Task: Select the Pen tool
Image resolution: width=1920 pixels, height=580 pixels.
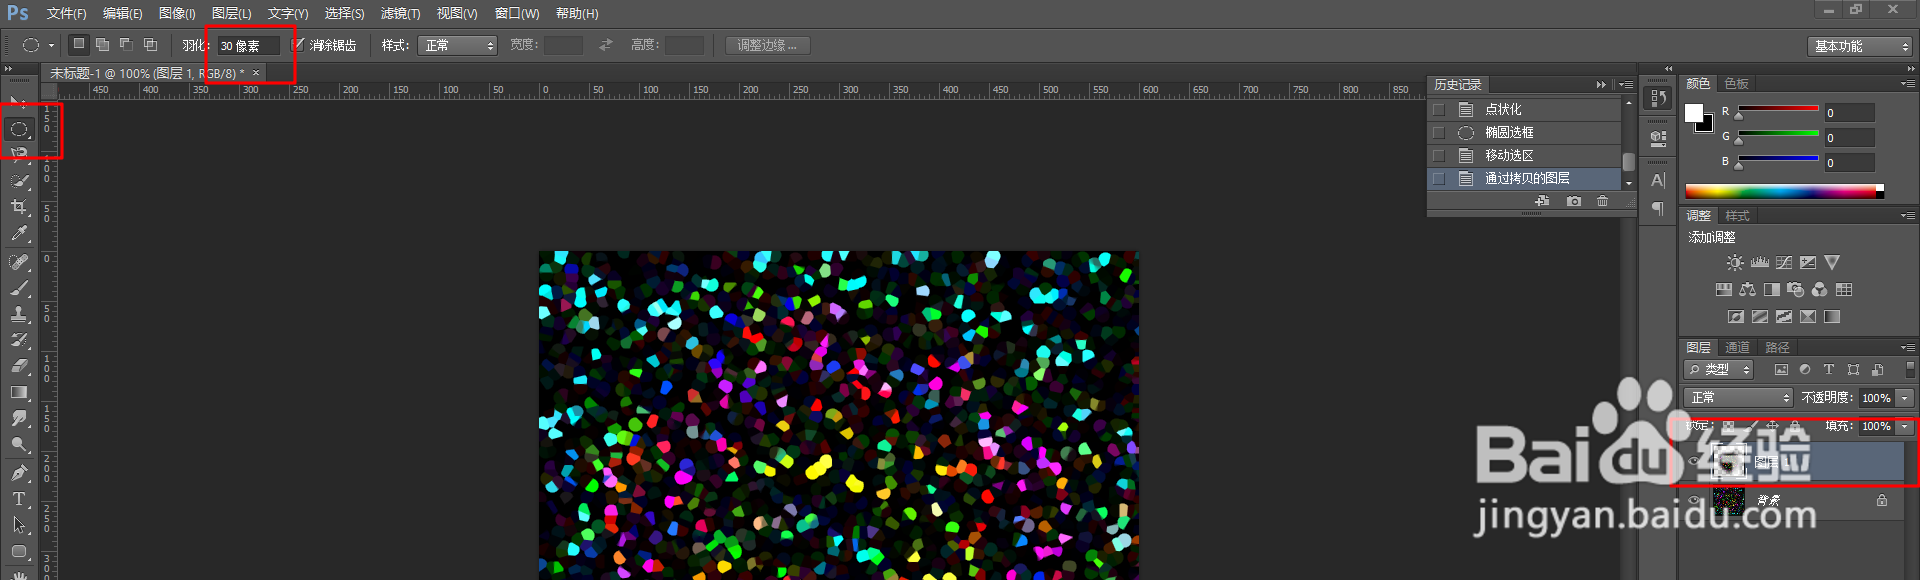Action: (x=19, y=473)
